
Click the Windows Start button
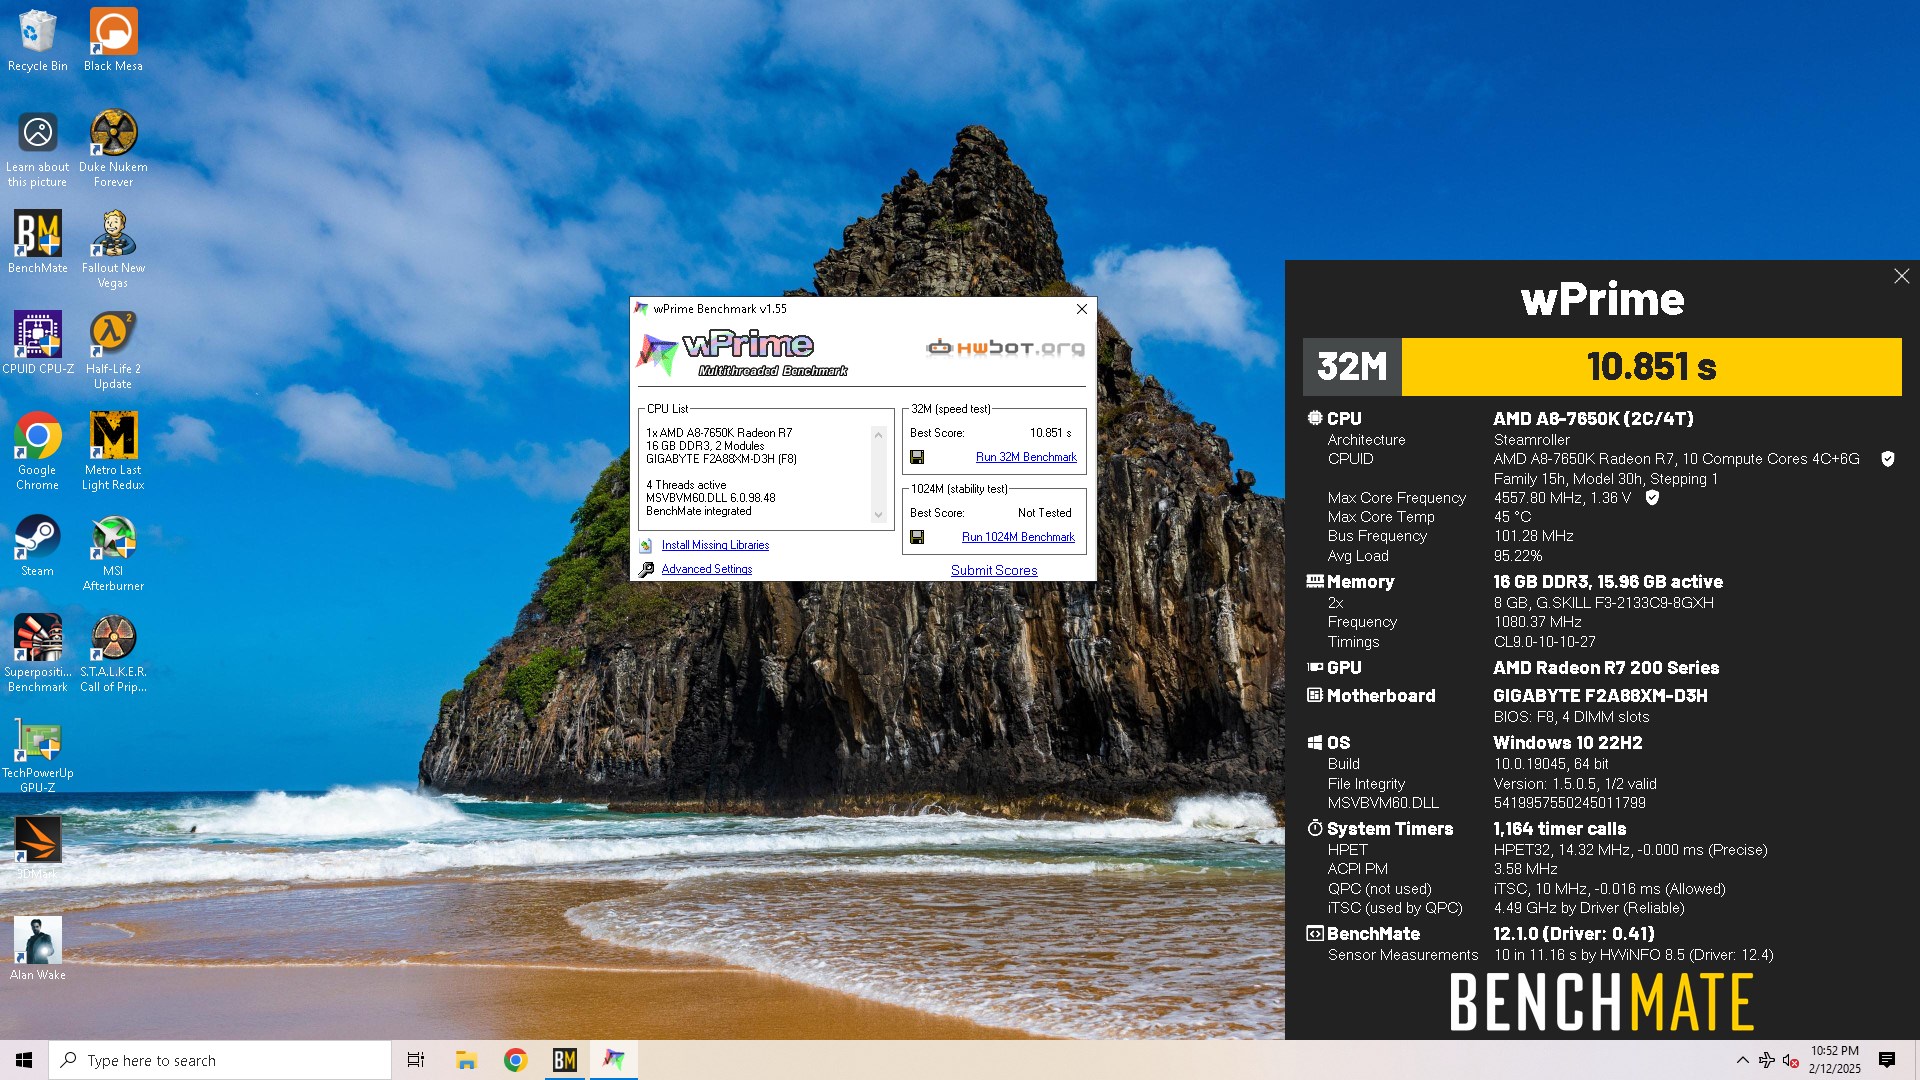[24, 1060]
